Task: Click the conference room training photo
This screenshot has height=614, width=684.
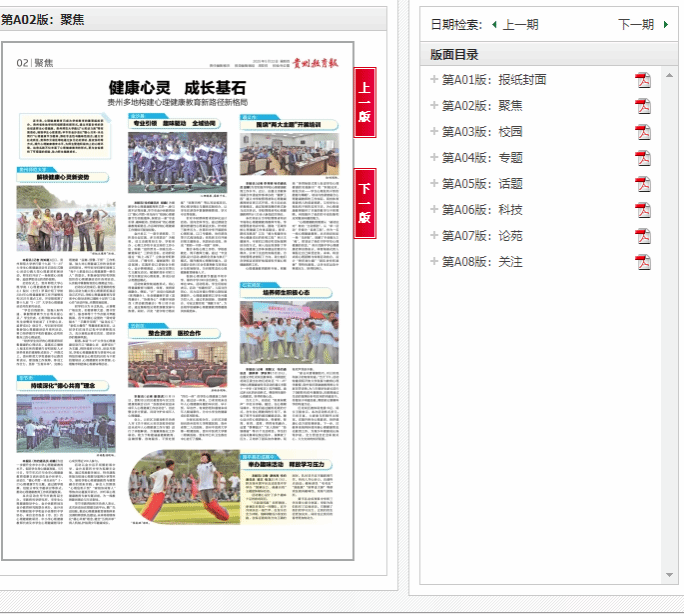Action: 289,154
